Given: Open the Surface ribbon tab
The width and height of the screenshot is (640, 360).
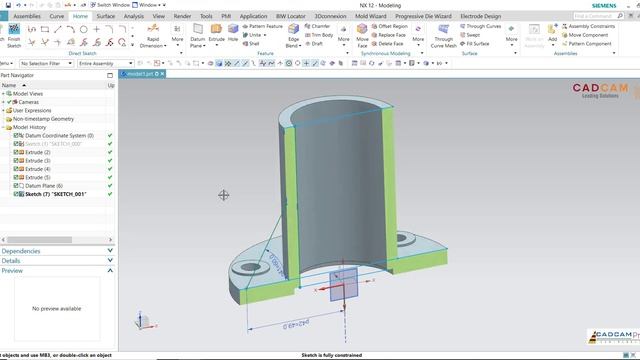Looking at the screenshot, I should click(105, 16).
